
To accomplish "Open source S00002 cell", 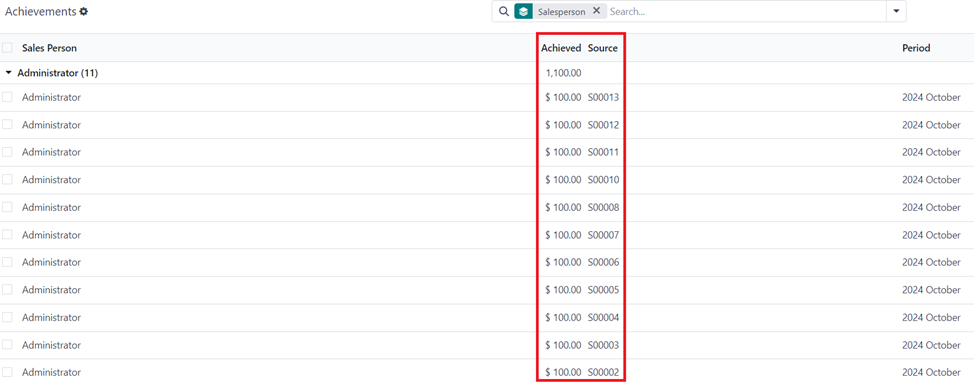I will pyautogui.click(x=604, y=372).
